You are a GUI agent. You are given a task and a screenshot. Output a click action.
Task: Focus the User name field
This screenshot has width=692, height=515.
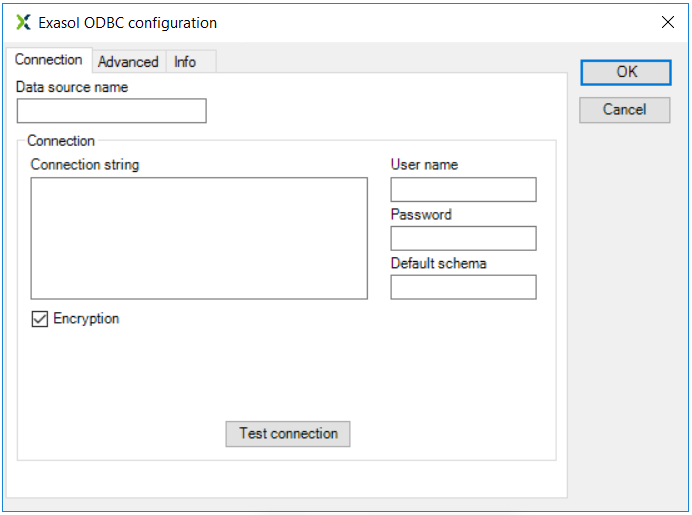[x=463, y=190]
